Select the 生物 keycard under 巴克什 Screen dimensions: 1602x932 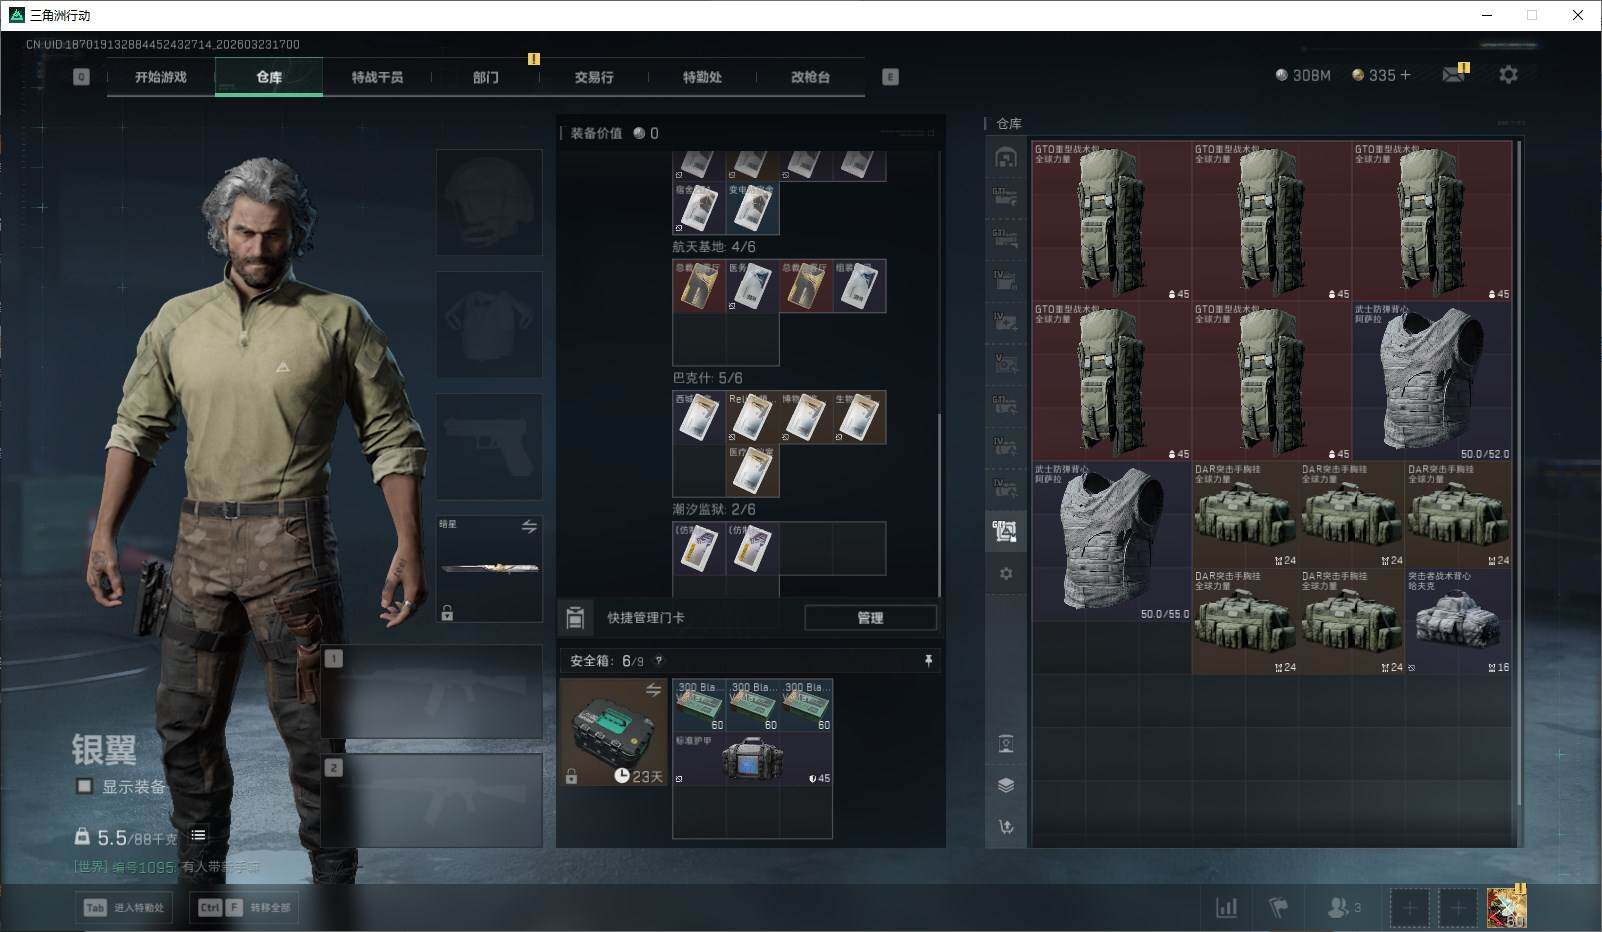pyautogui.click(x=859, y=417)
